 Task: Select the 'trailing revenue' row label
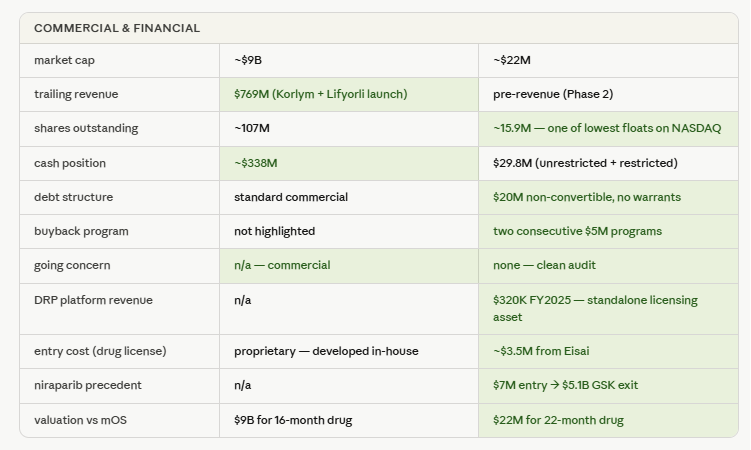click(x=76, y=94)
